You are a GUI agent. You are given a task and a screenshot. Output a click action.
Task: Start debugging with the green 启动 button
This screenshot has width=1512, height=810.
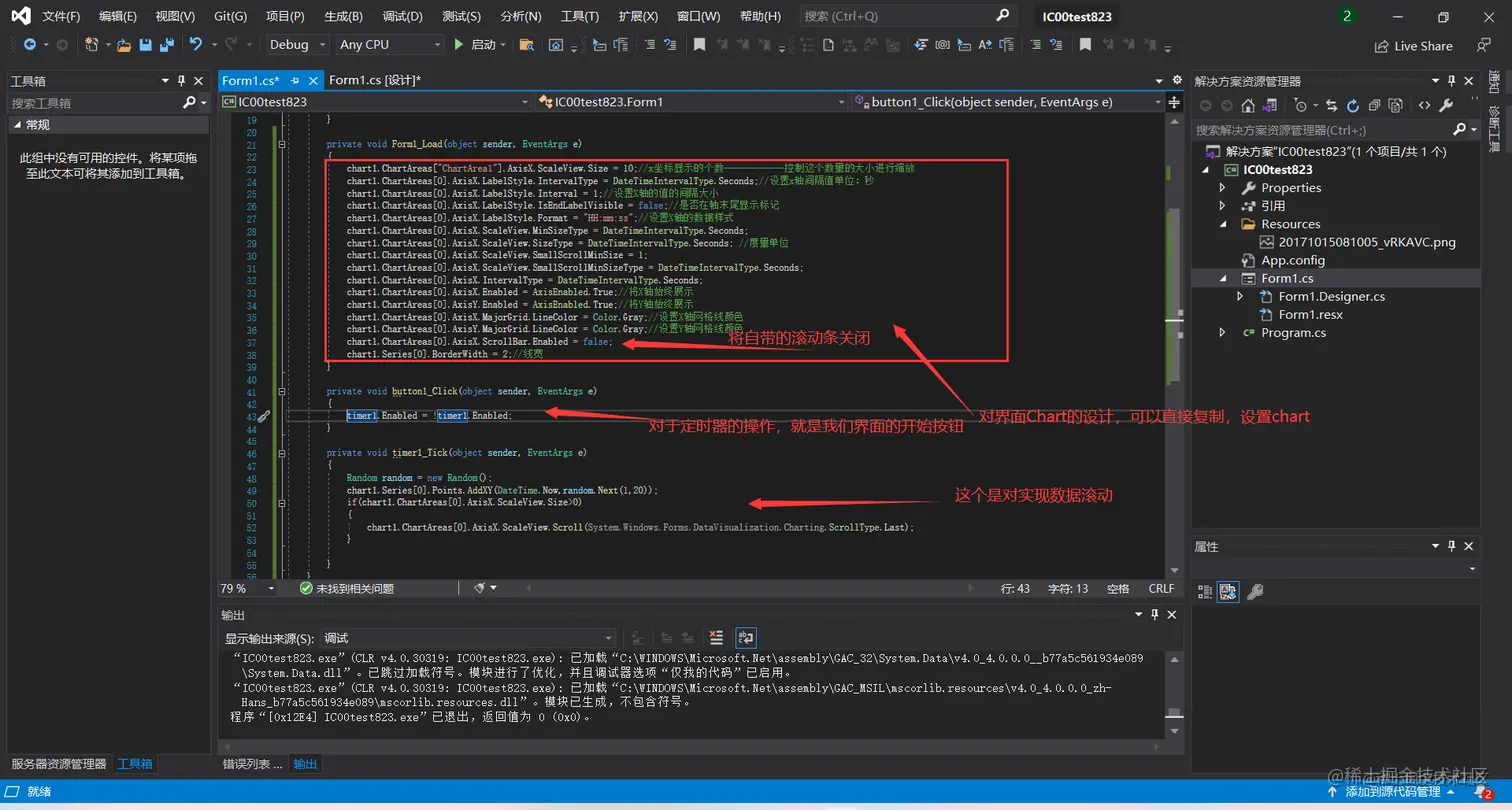coord(475,45)
